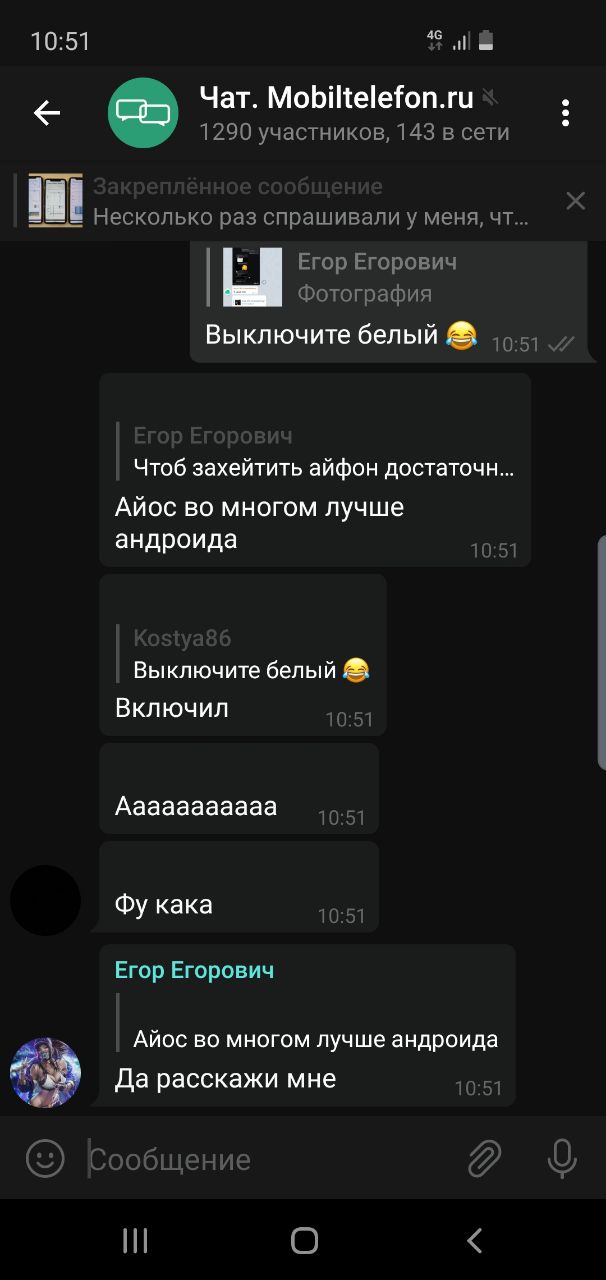Open the emoji picker smiley icon
Screen dimensions: 606x1280
[44, 1159]
